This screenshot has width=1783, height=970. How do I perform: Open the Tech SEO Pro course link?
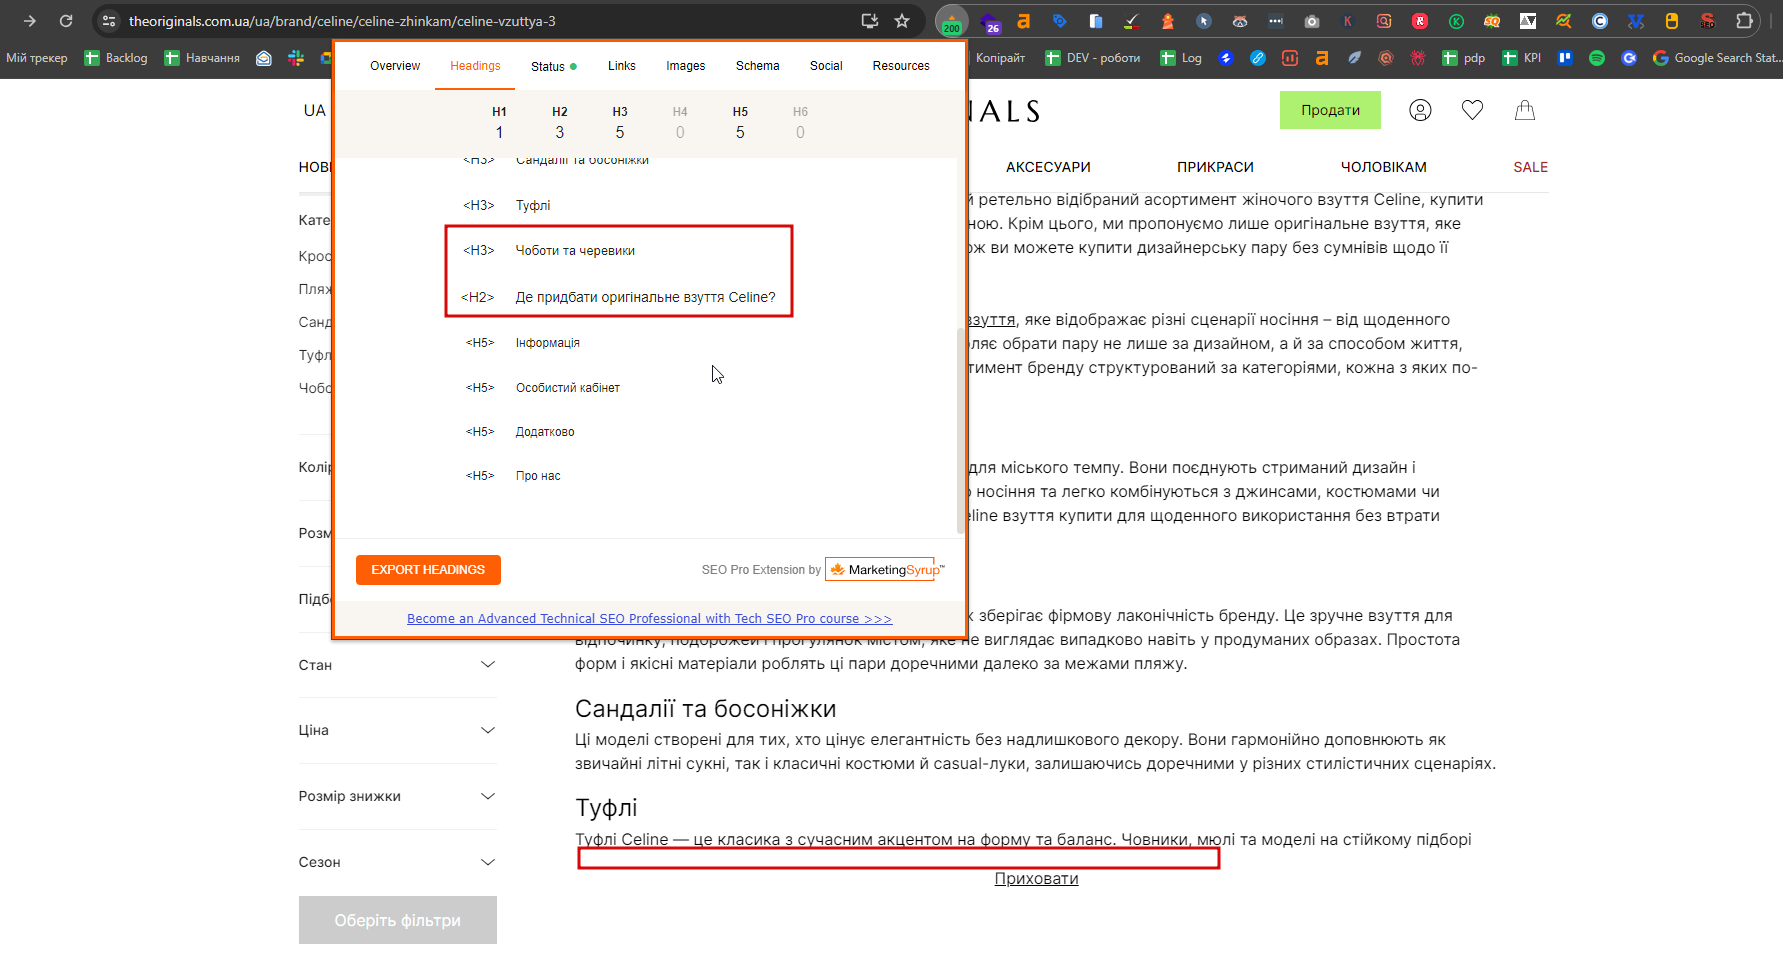point(649,619)
